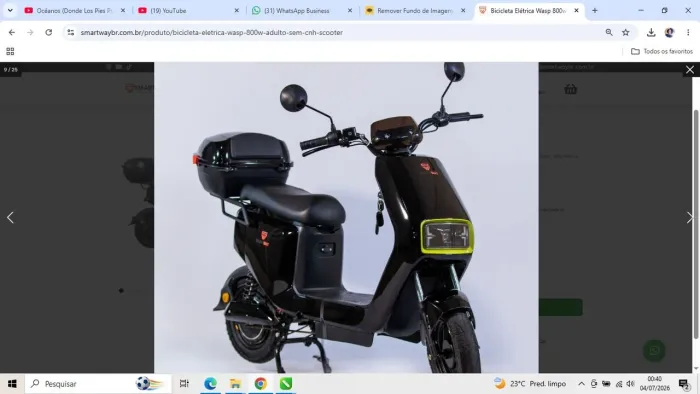Click the browser back arrow

[x=12, y=33]
